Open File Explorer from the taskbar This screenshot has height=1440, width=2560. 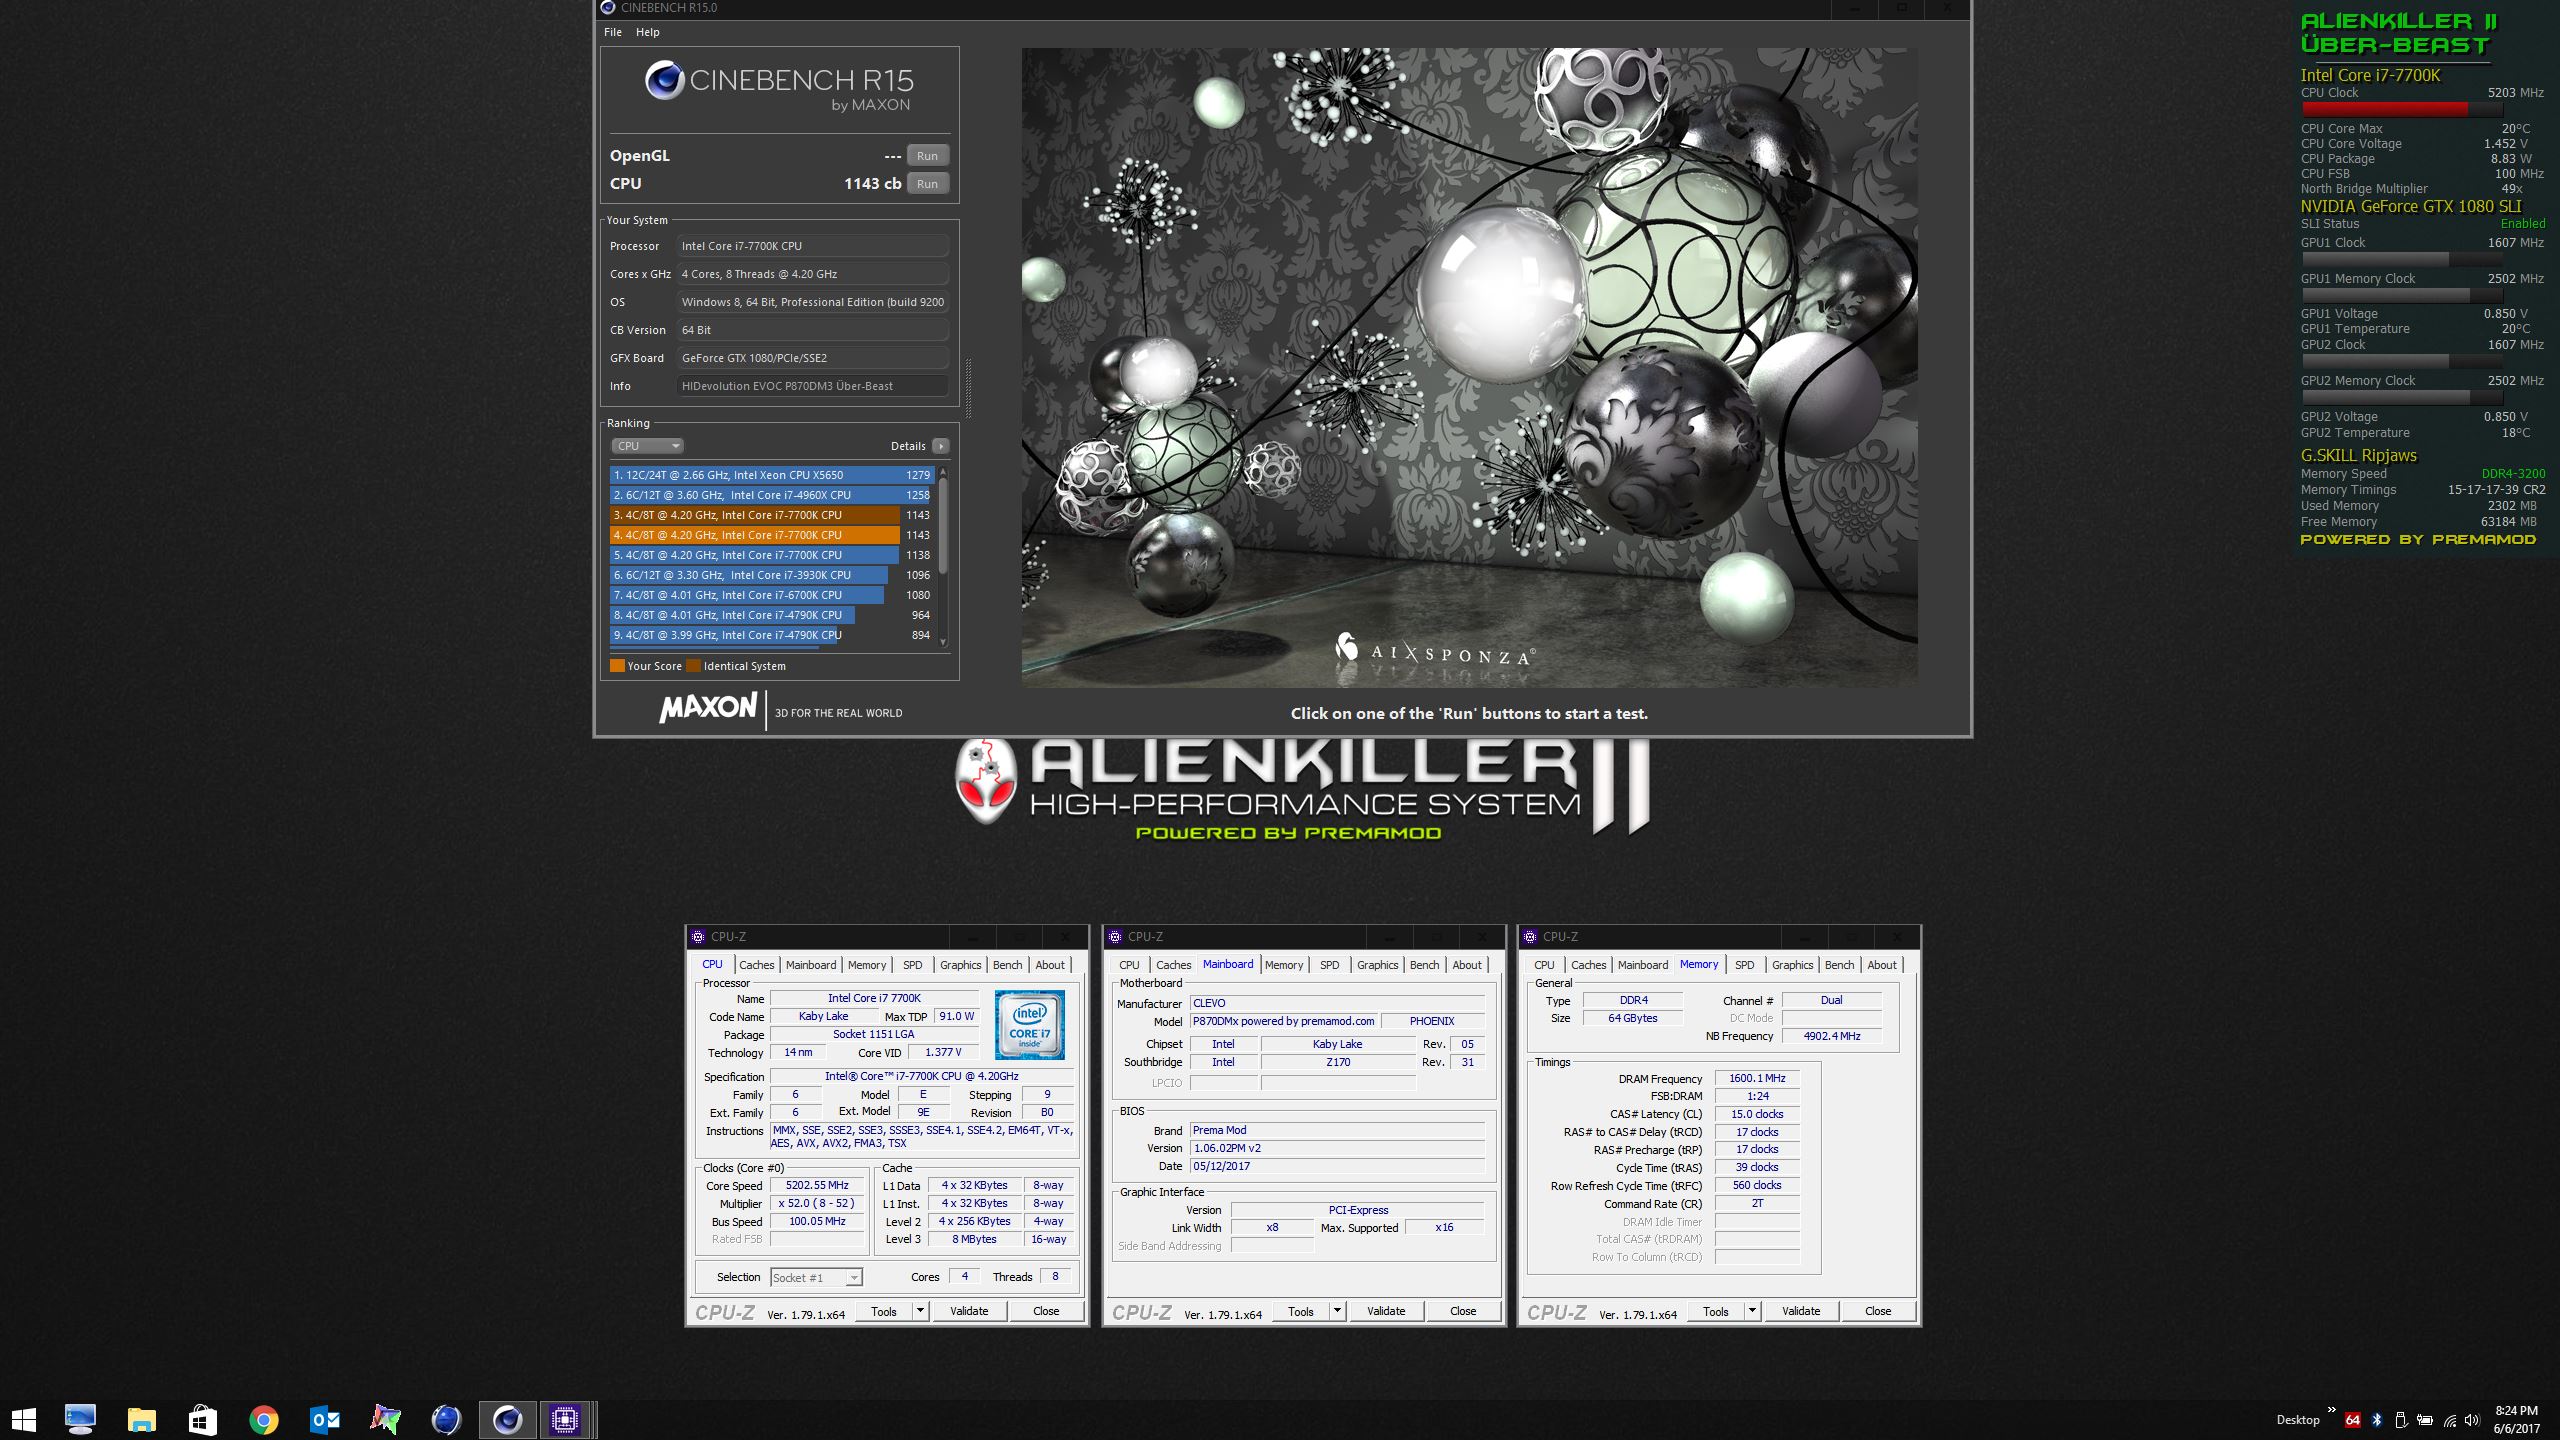point(142,1419)
